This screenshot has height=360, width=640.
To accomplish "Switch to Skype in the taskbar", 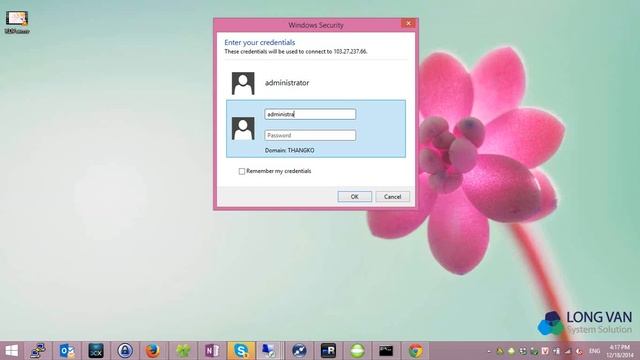I will point(241,351).
